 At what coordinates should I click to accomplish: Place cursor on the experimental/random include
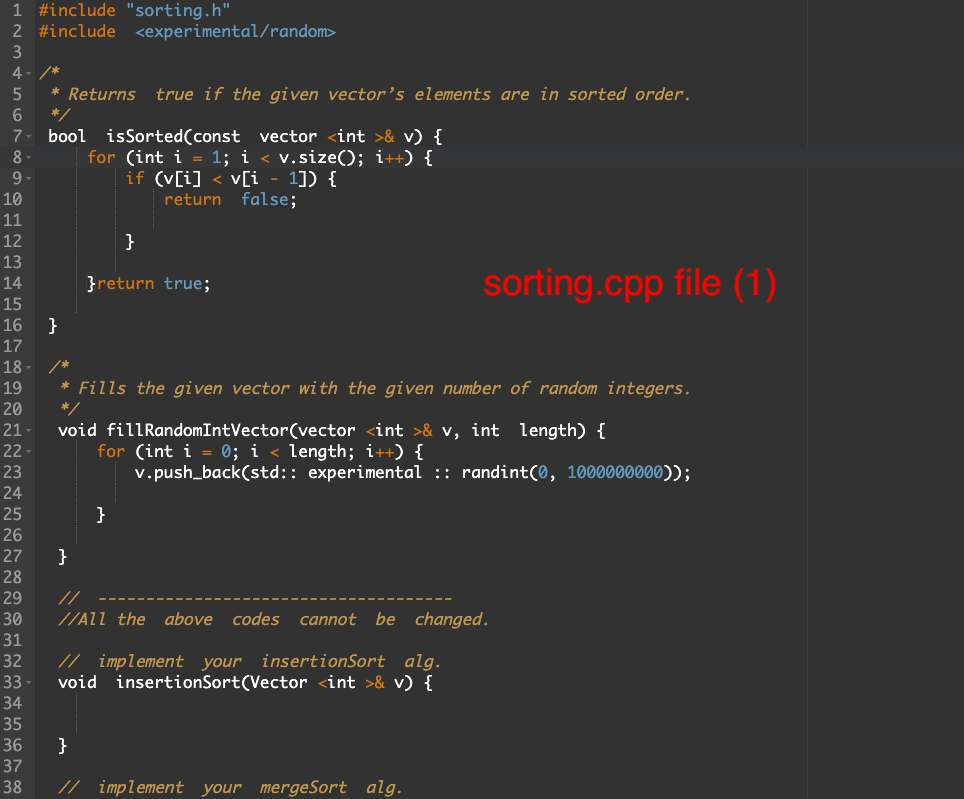(x=235, y=31)
